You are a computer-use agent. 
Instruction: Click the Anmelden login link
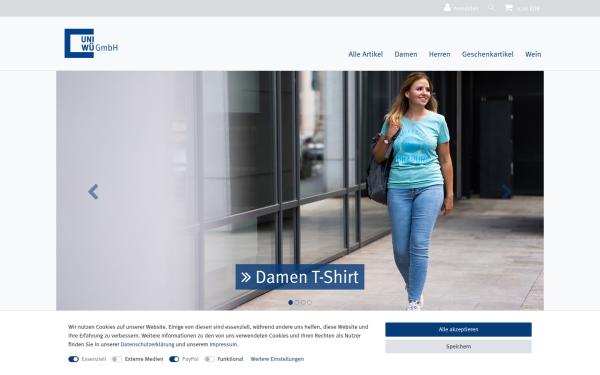[466, 8]
